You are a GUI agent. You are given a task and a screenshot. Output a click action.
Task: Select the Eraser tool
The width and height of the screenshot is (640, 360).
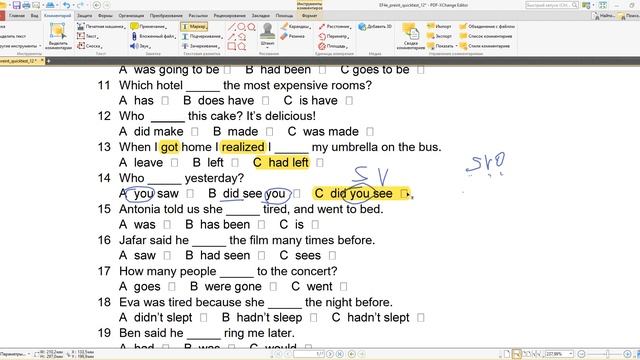(293, 36)
